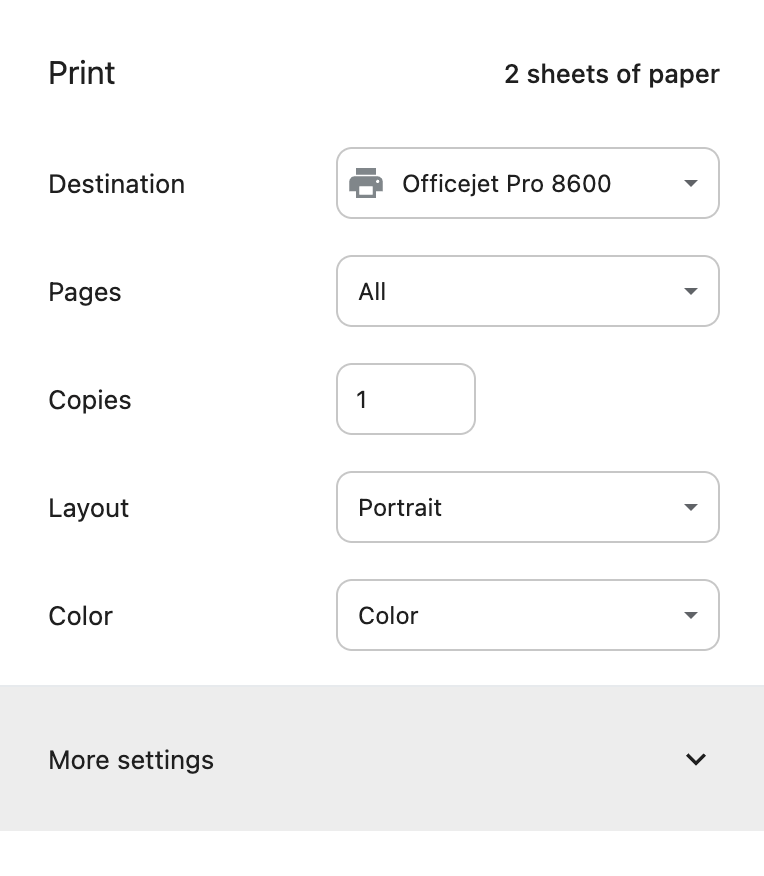
Task: Click the More settings chevron icon
Action: 696,759
